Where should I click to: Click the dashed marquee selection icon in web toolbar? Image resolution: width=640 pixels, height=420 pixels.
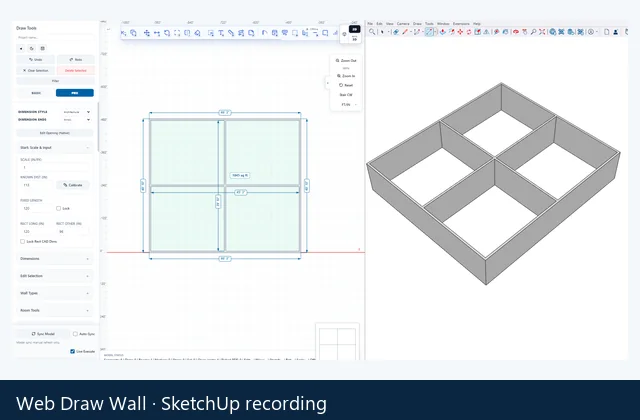click(177, 33)
